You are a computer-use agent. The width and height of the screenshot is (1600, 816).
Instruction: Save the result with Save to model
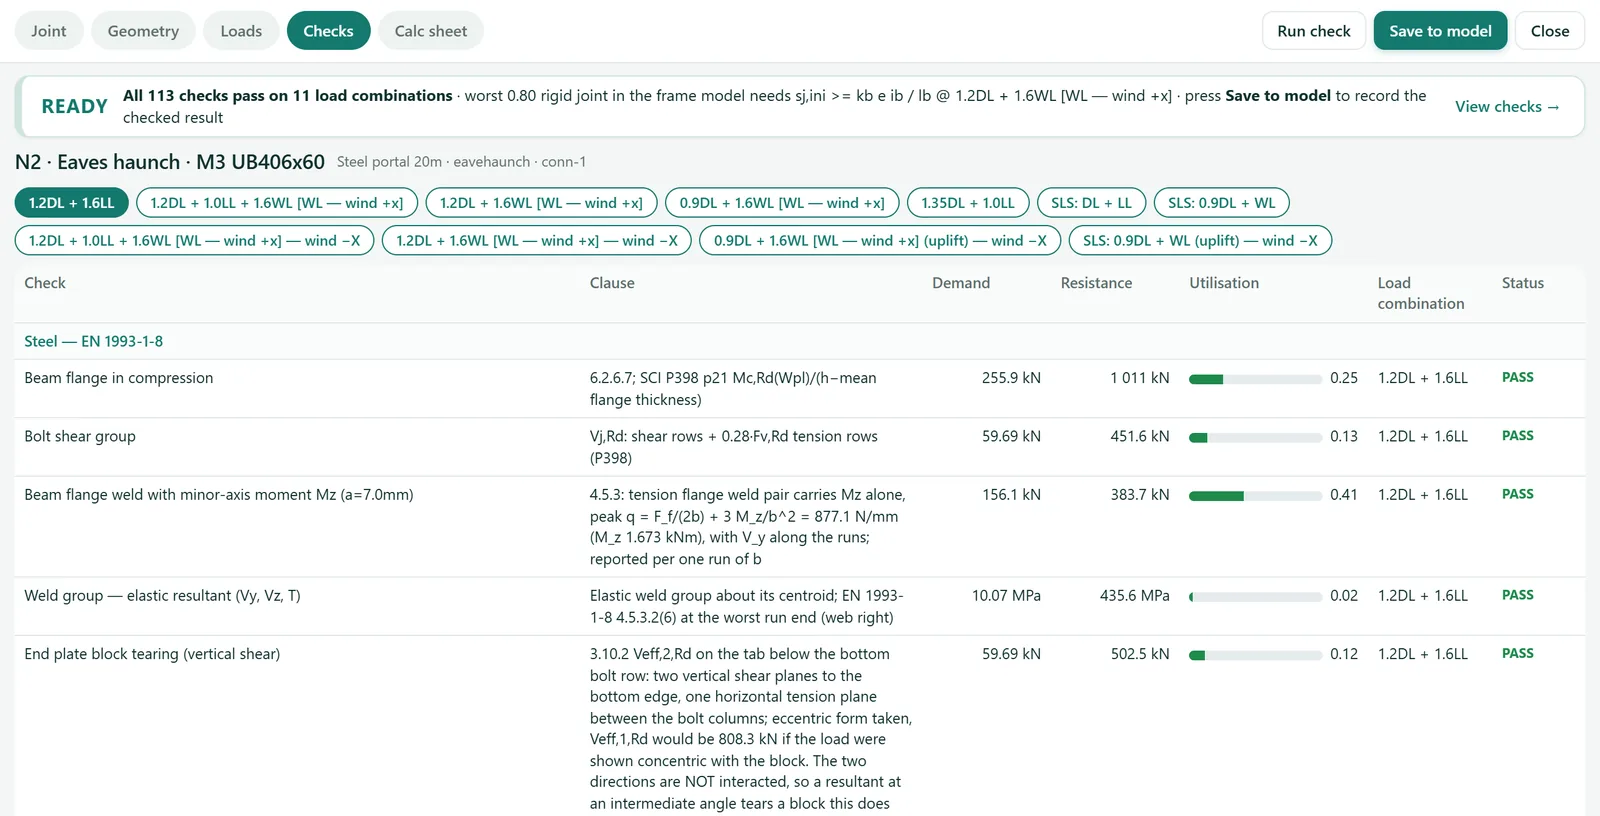click(x=1440, y=31)
